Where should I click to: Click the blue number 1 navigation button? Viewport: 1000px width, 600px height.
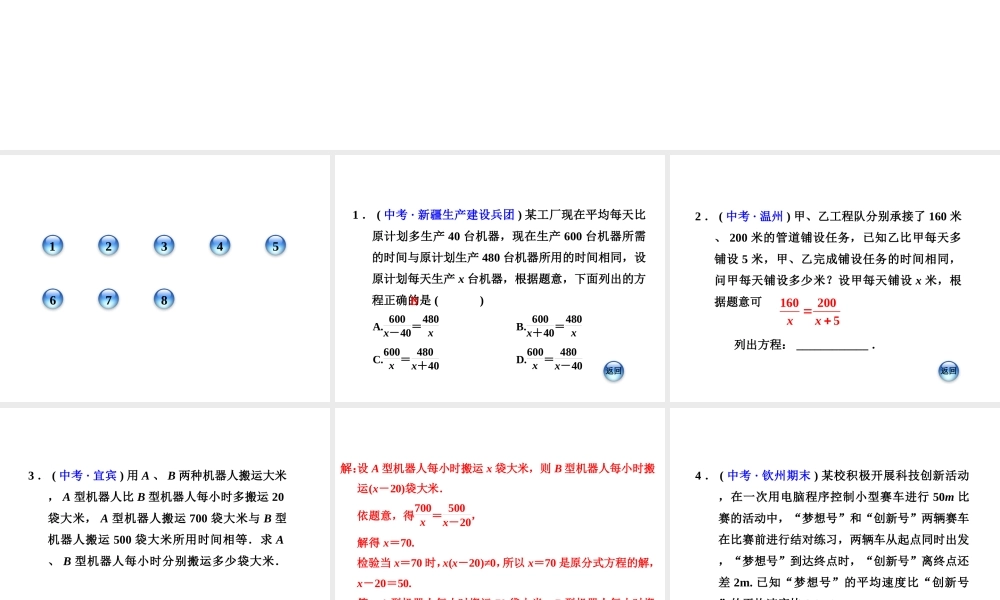53,245
